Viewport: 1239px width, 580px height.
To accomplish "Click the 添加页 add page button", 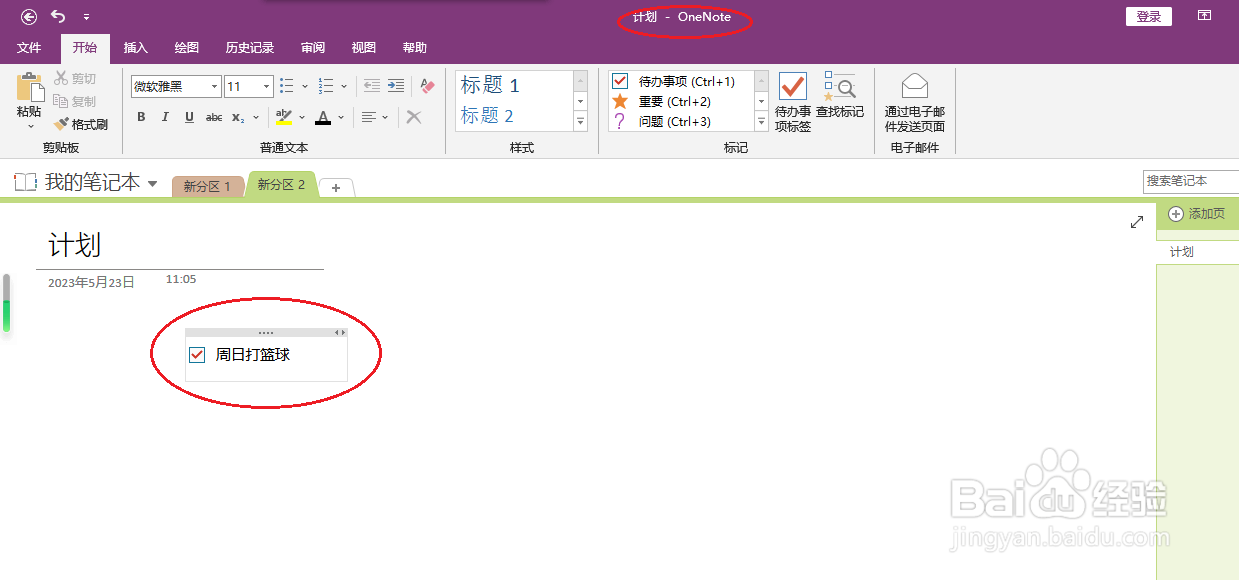I will point(1197,214).
